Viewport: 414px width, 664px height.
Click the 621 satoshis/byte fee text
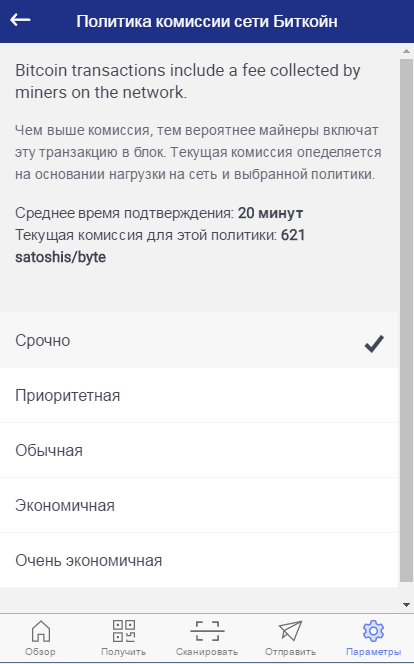click(x=160, y=246)
